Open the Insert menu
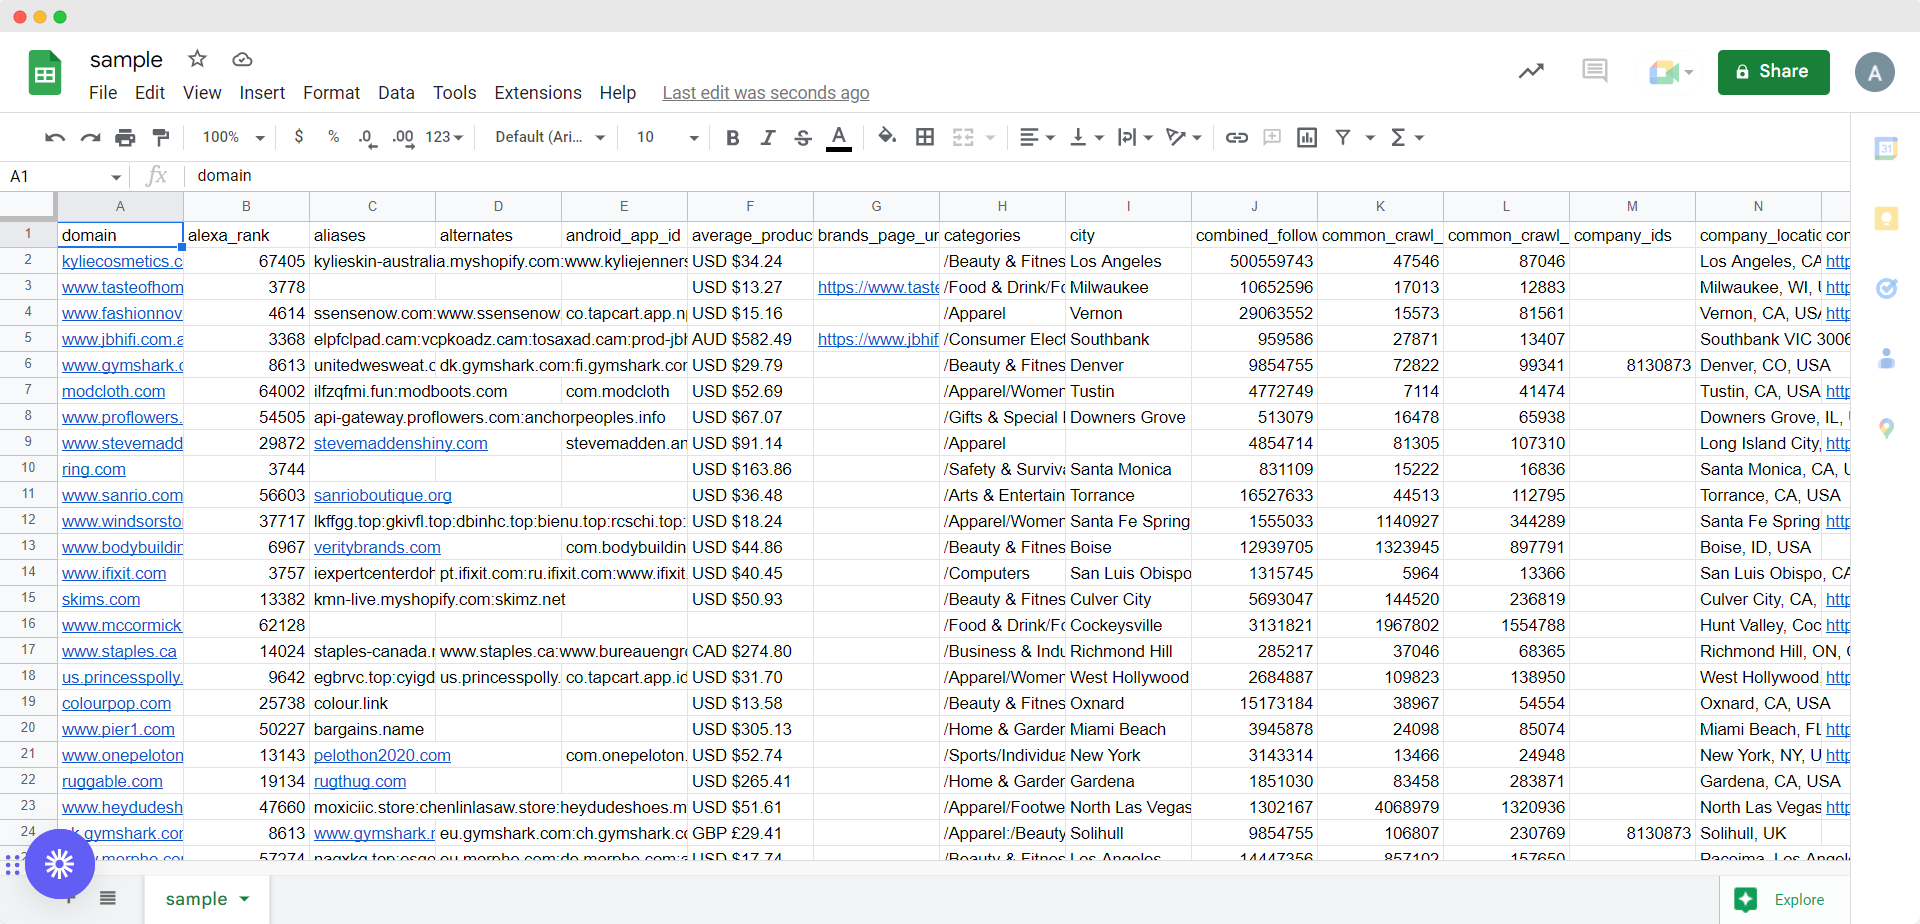This screenshot has height=924, width=1920. pyautogui.click(x=262, y=93)
